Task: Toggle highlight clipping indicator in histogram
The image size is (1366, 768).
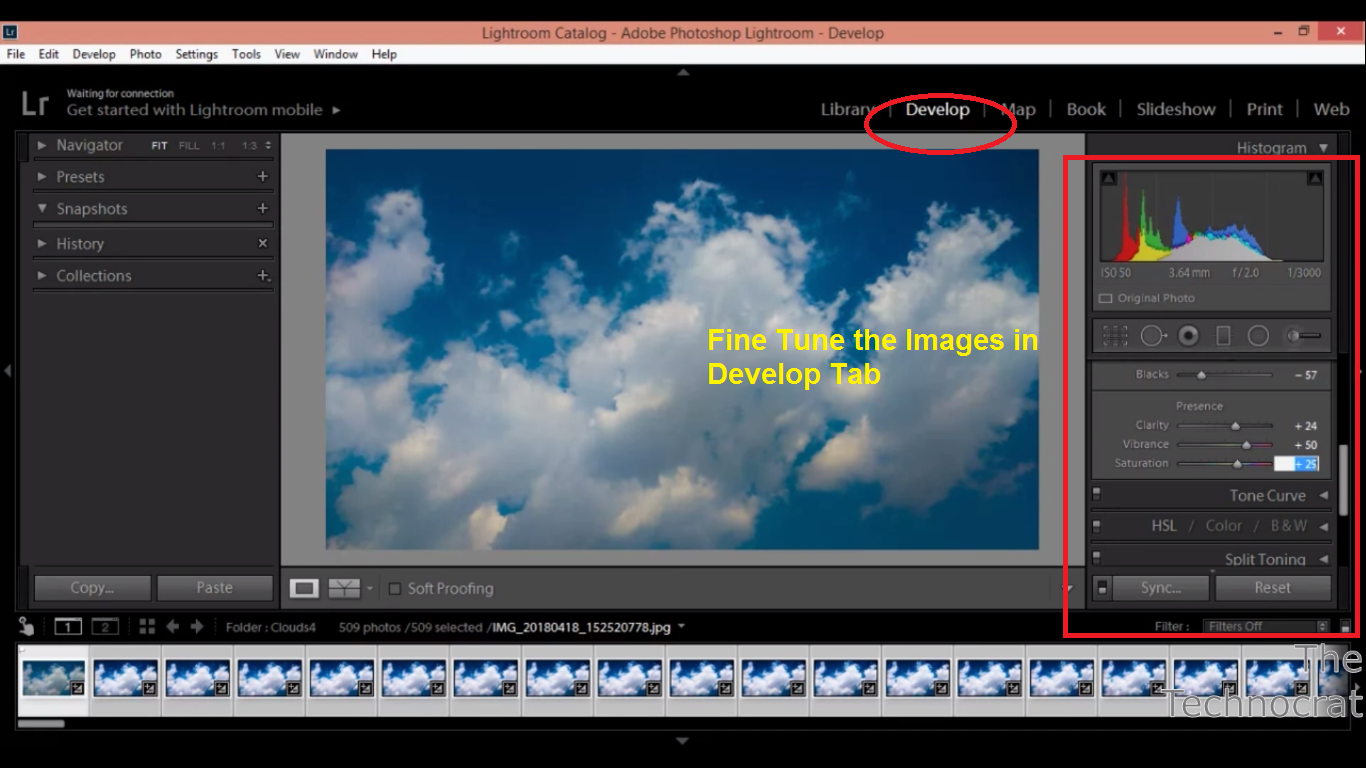Action: click(1315, 178)
